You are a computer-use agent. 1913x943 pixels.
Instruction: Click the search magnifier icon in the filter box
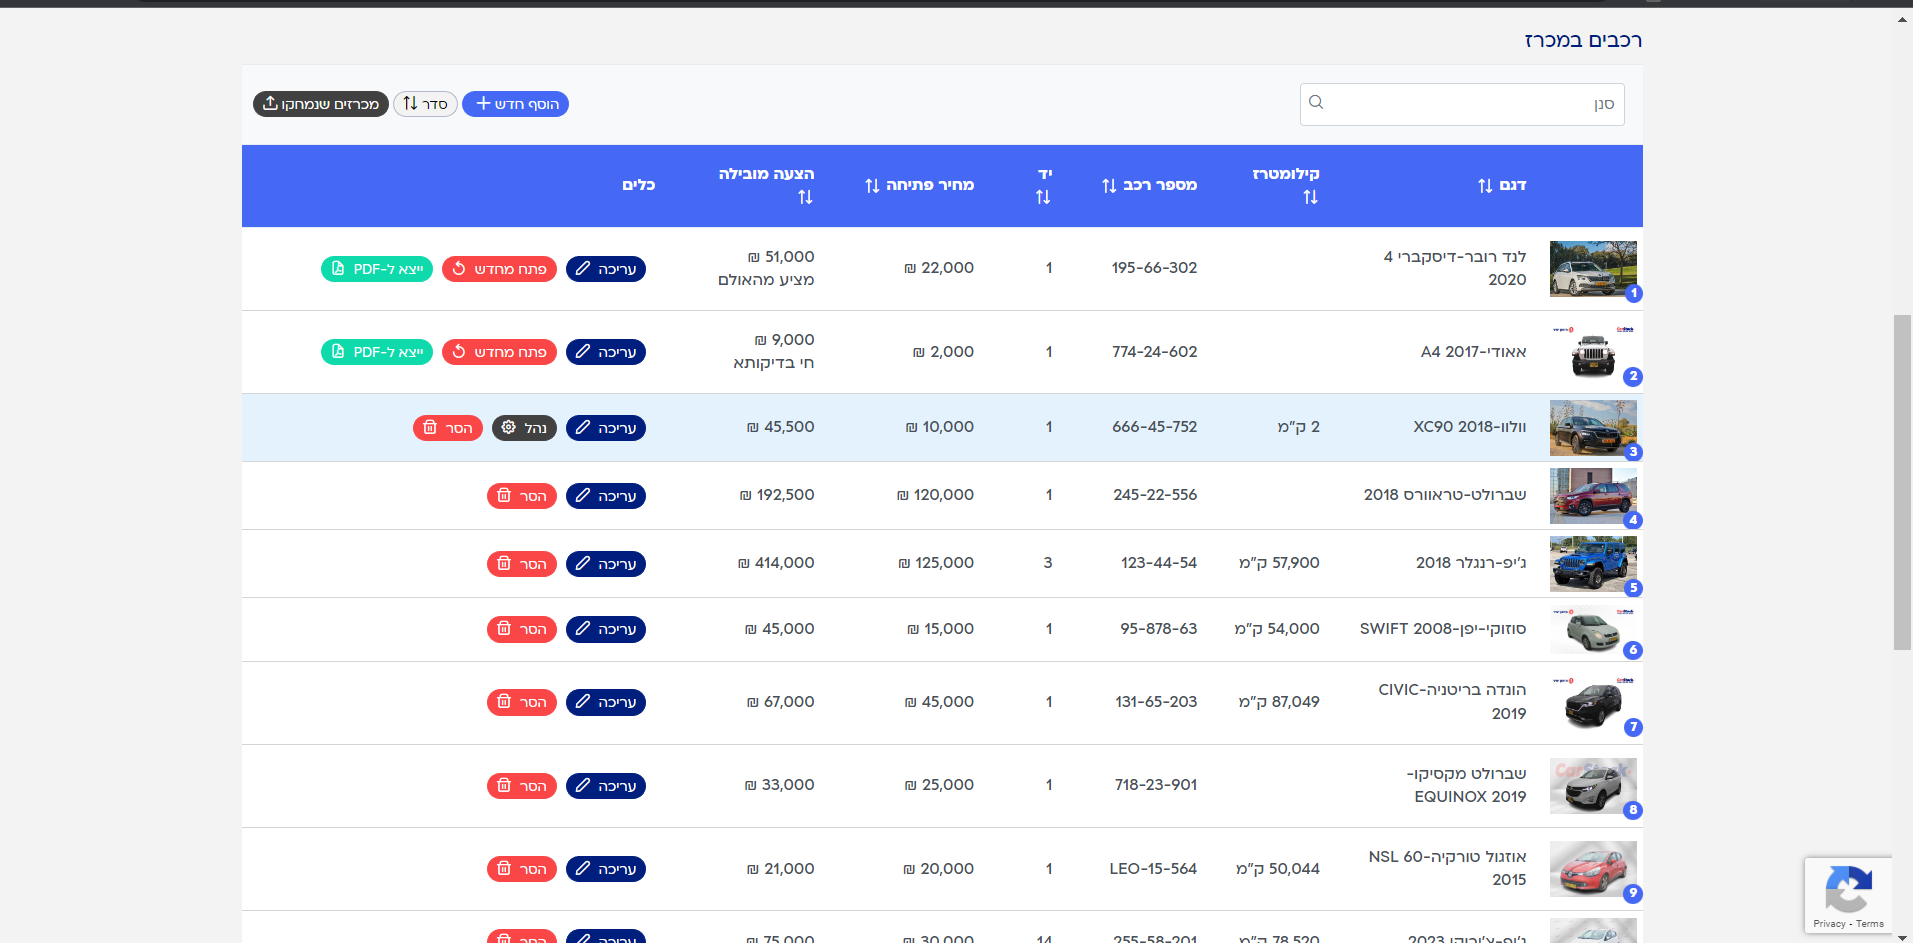point(1316,102)
